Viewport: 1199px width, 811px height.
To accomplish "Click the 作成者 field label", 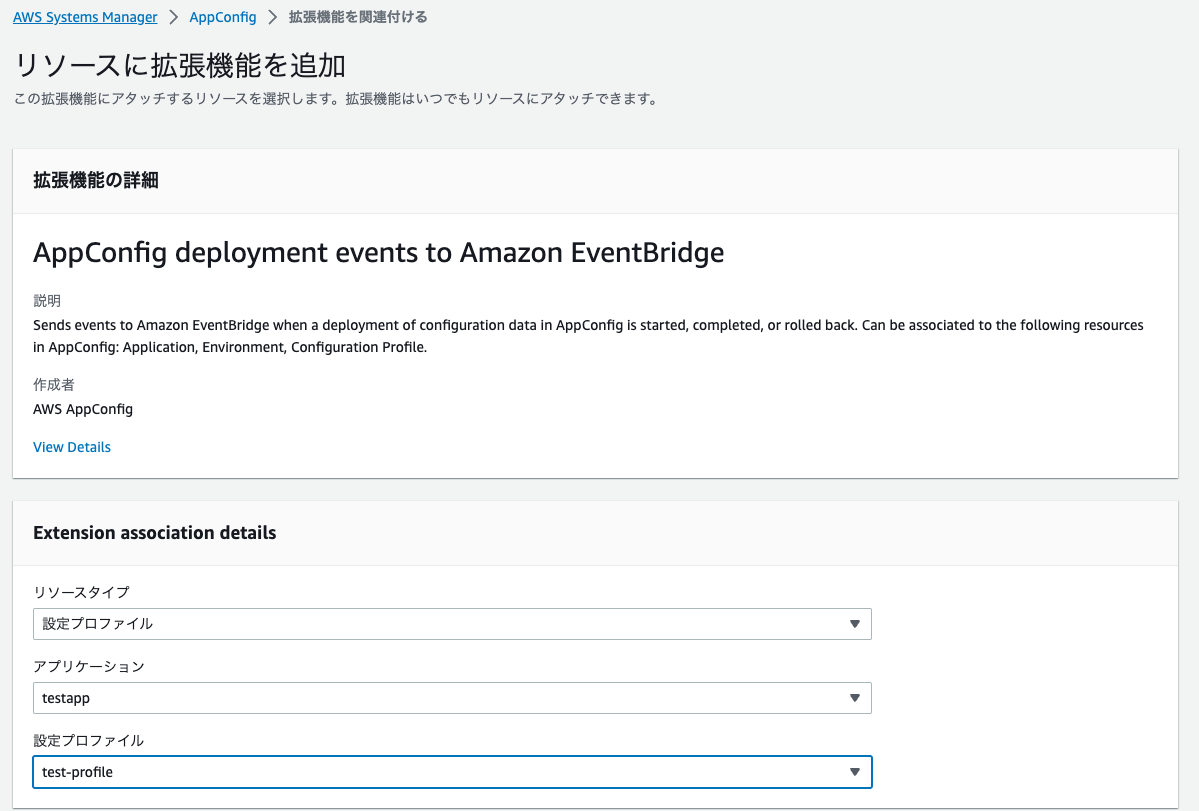I will click(x=54, y=385).
